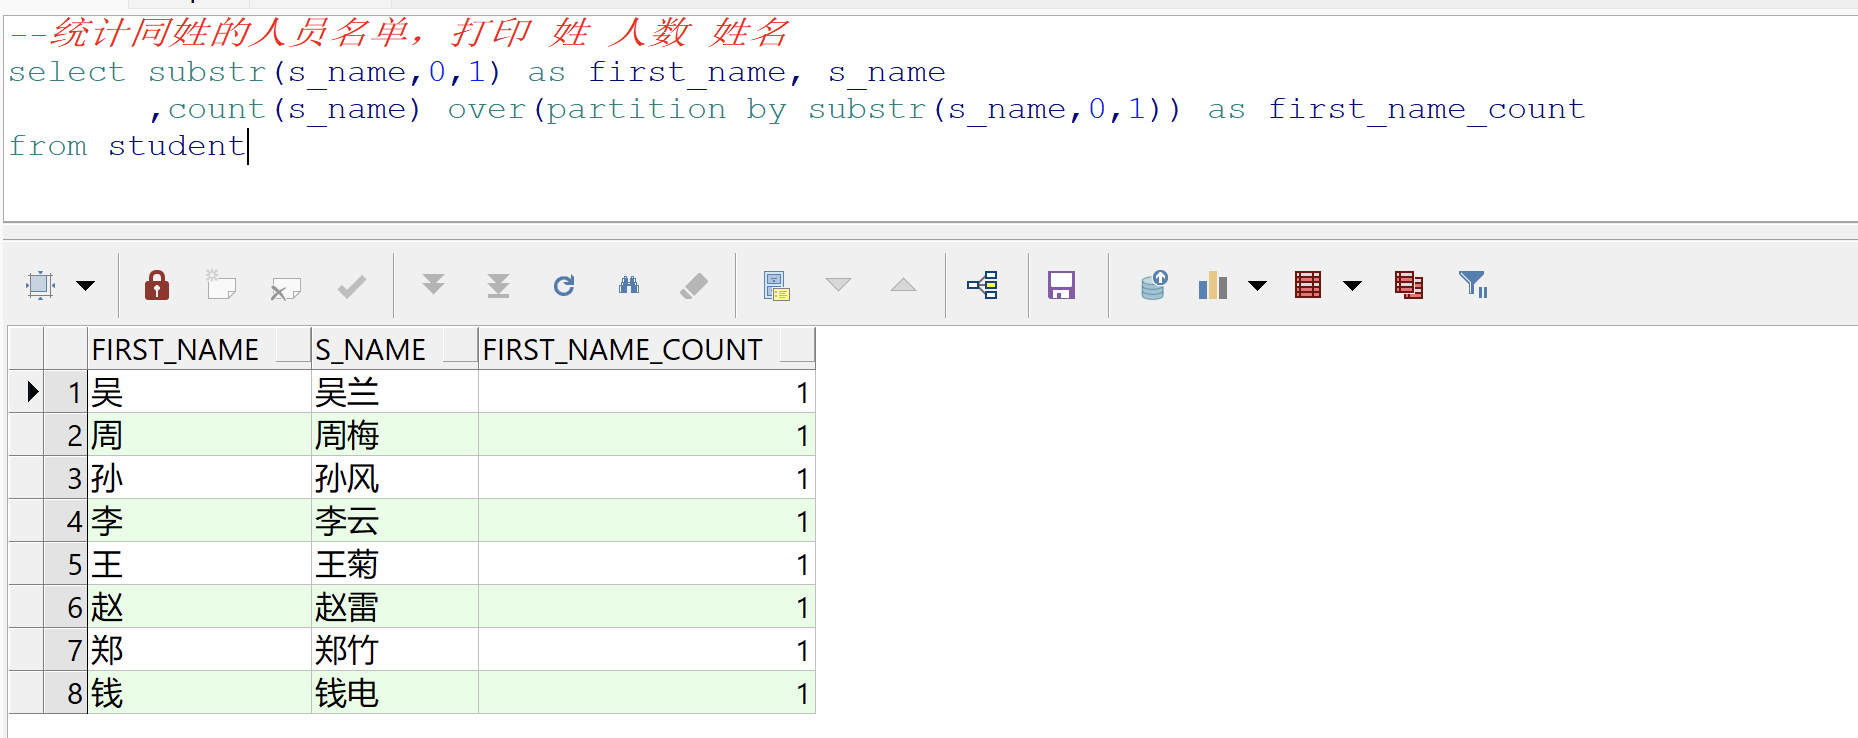
Task: Go to the next record arrow
Action: [838, 285]
